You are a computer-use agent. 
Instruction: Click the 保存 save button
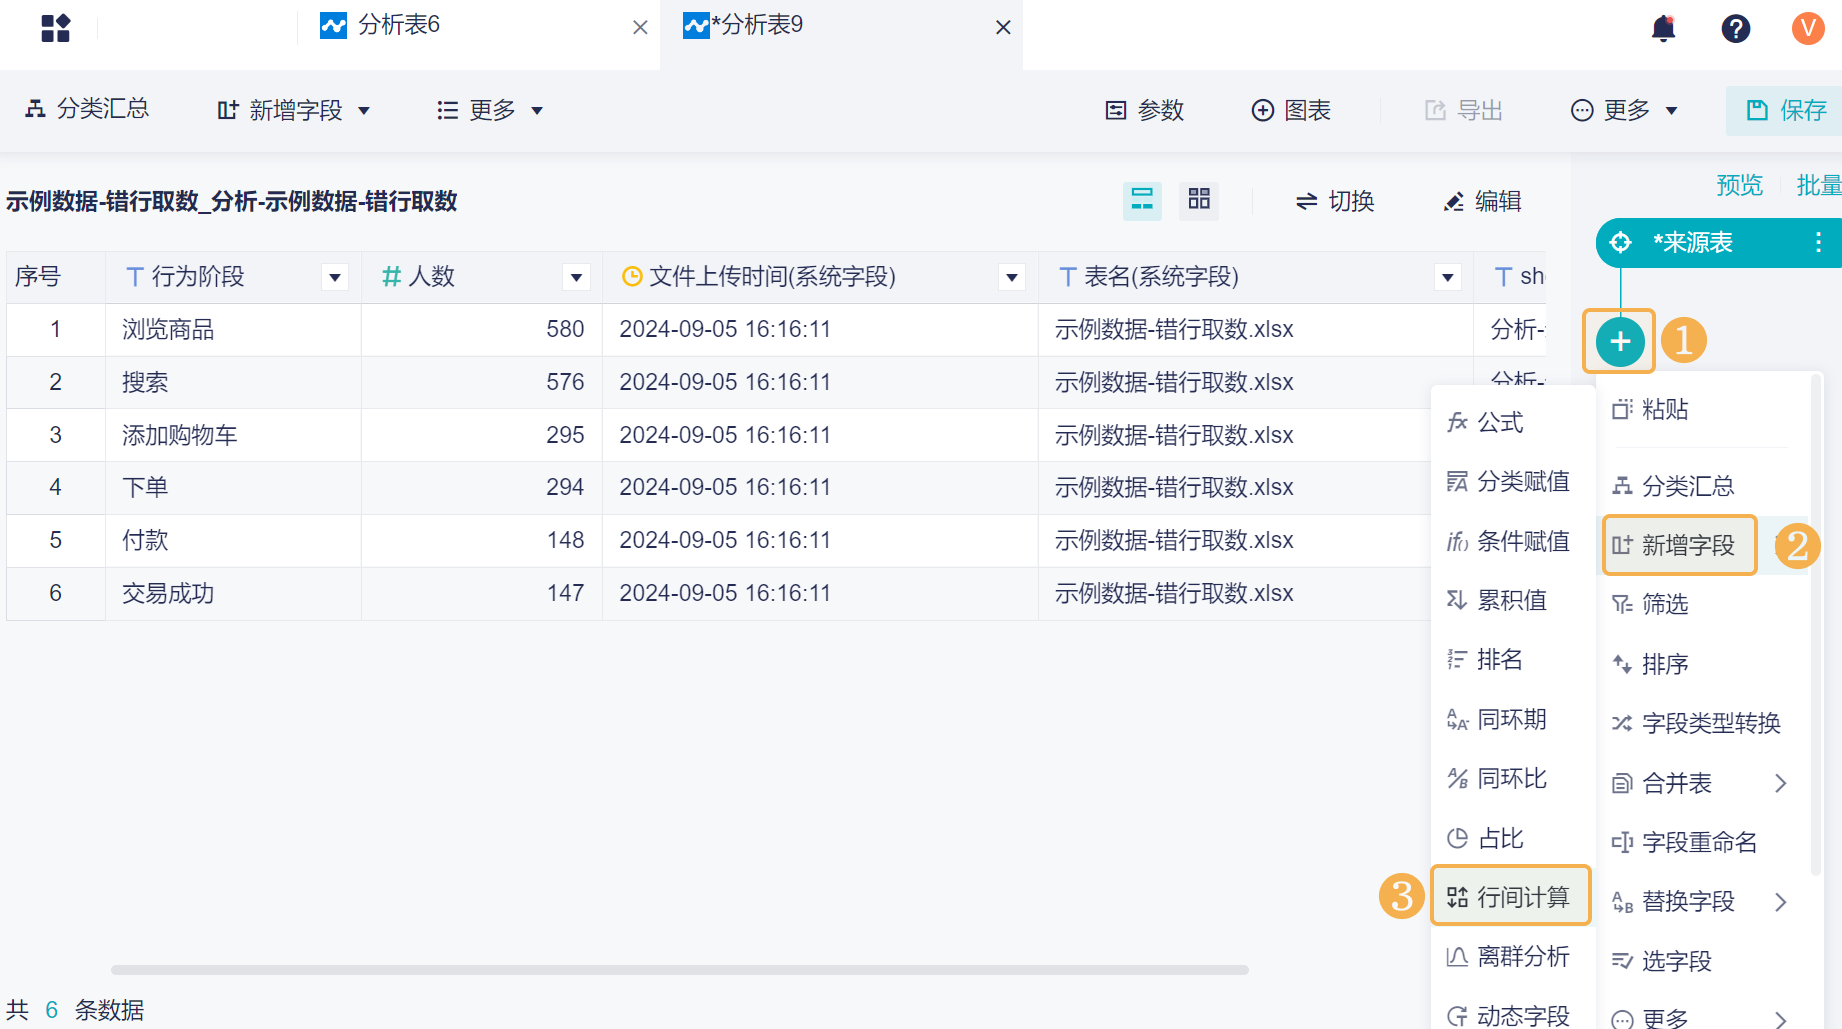[x=1786, y=110]
